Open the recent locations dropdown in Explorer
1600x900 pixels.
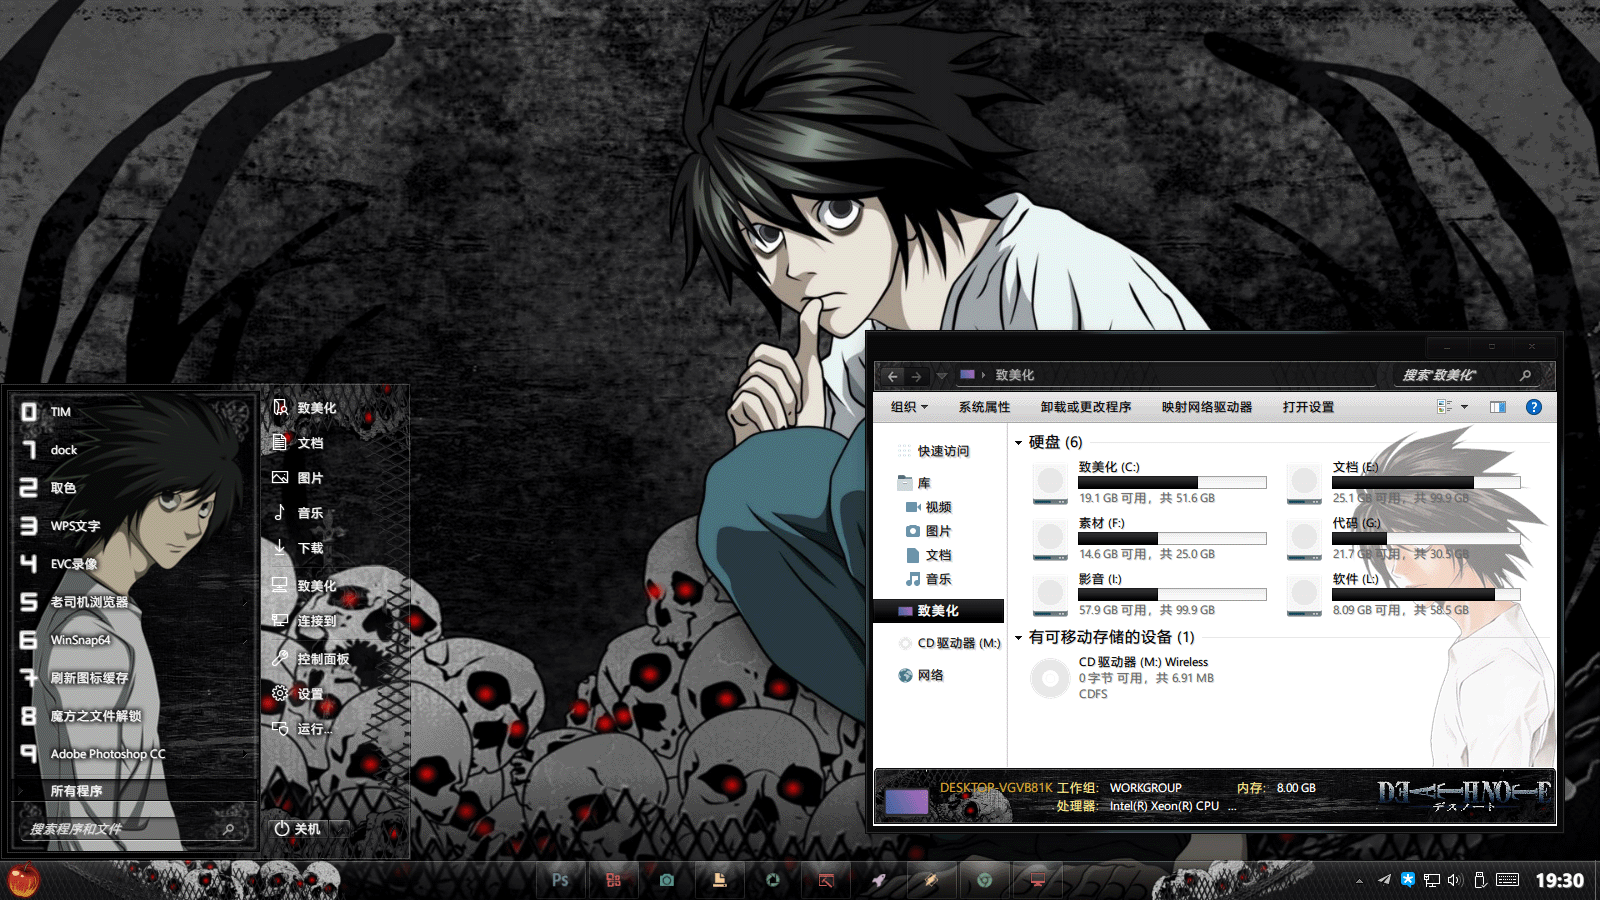point(941,376)
